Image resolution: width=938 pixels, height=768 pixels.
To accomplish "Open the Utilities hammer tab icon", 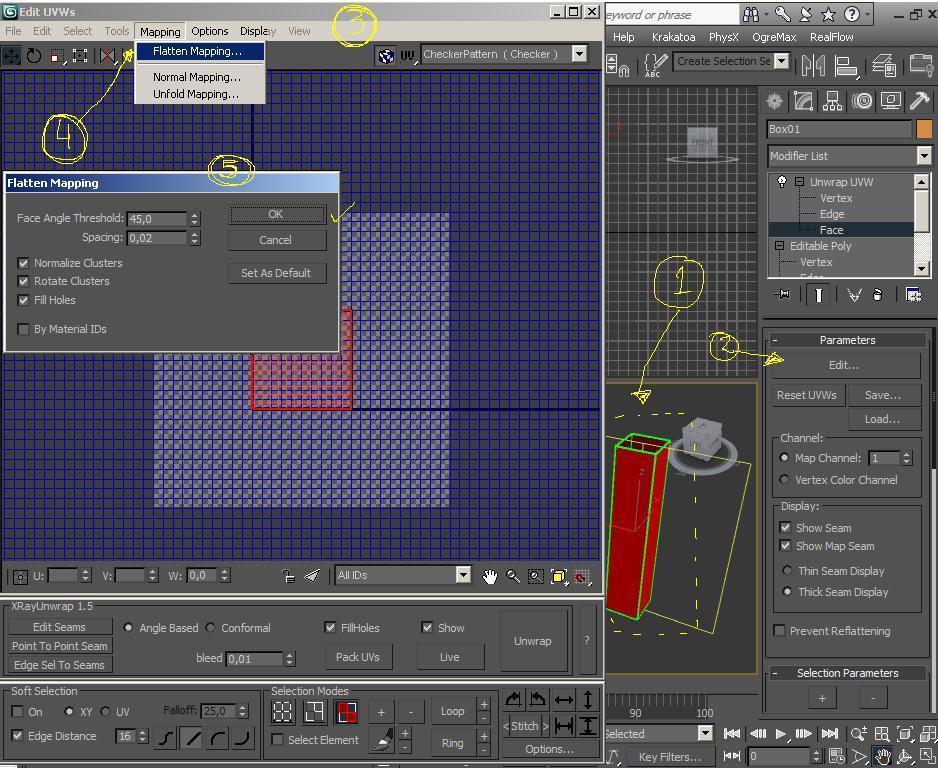I will (x=919, y=101).
